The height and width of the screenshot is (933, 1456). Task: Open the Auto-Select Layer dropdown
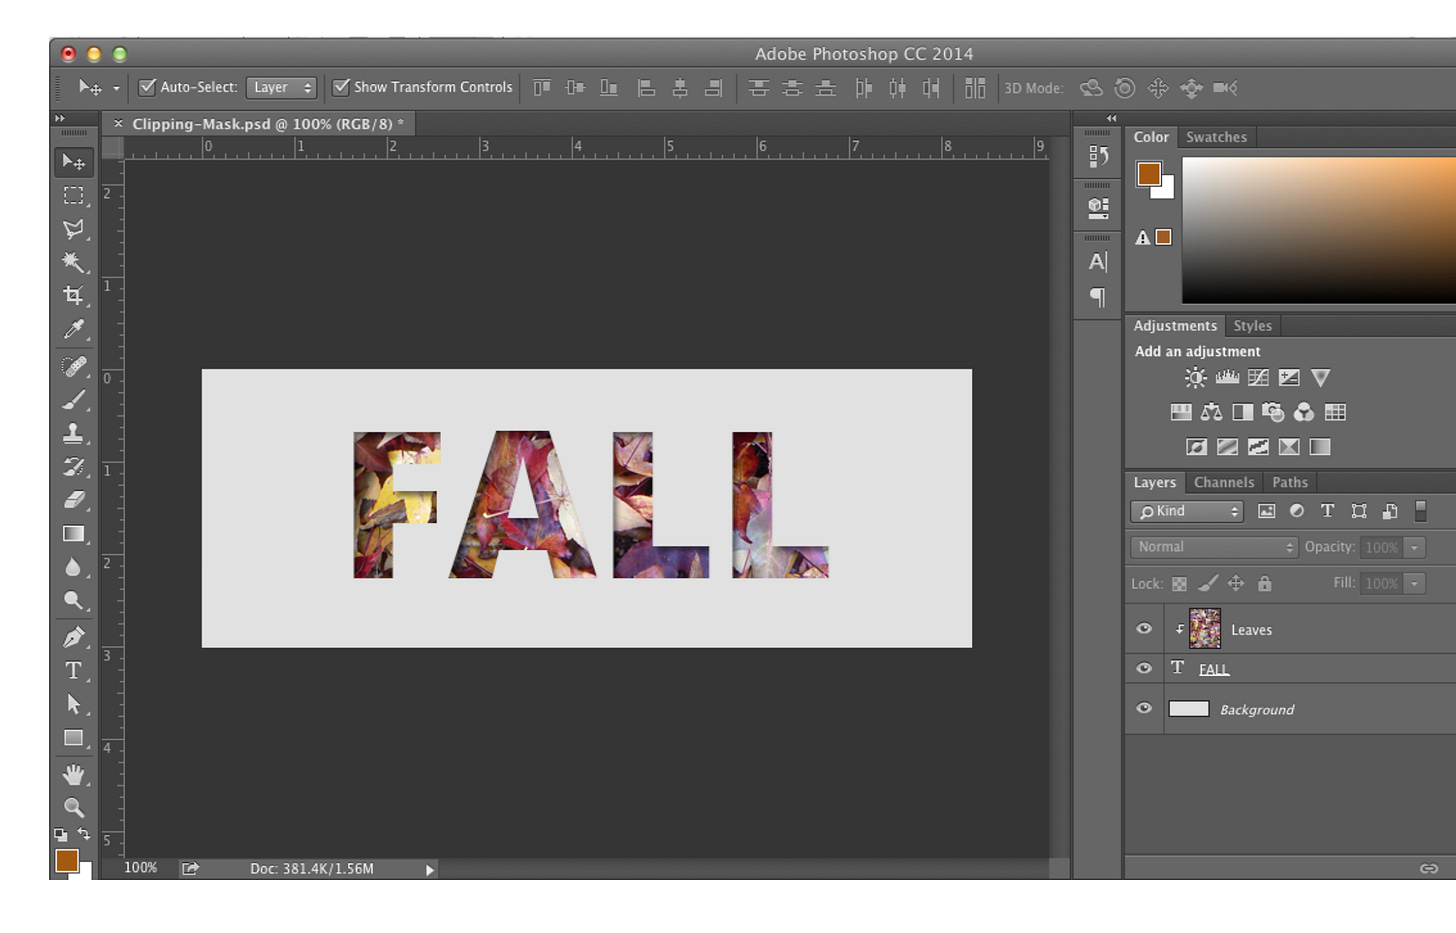(281, 88)
